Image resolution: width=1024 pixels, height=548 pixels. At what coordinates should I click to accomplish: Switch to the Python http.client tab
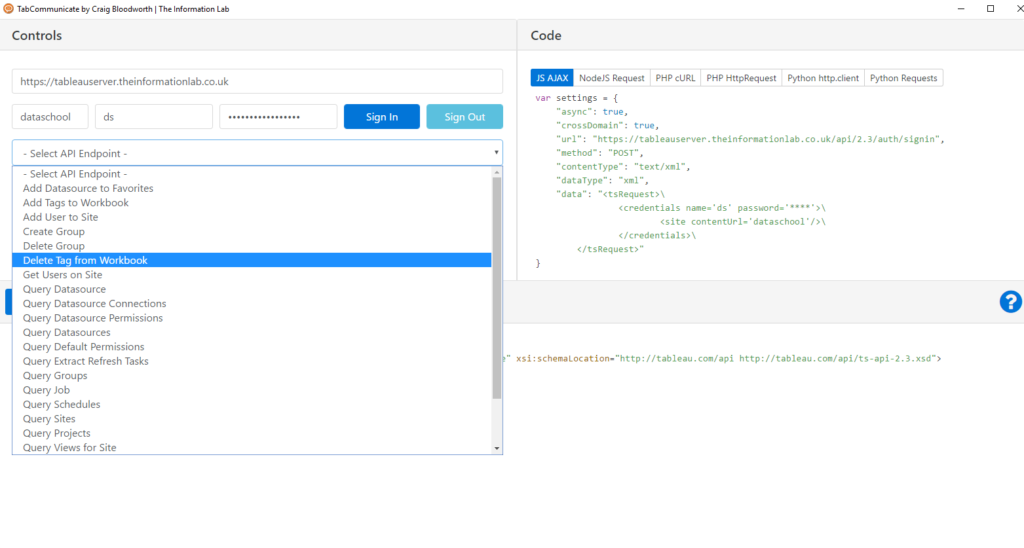tap(823, 78)
